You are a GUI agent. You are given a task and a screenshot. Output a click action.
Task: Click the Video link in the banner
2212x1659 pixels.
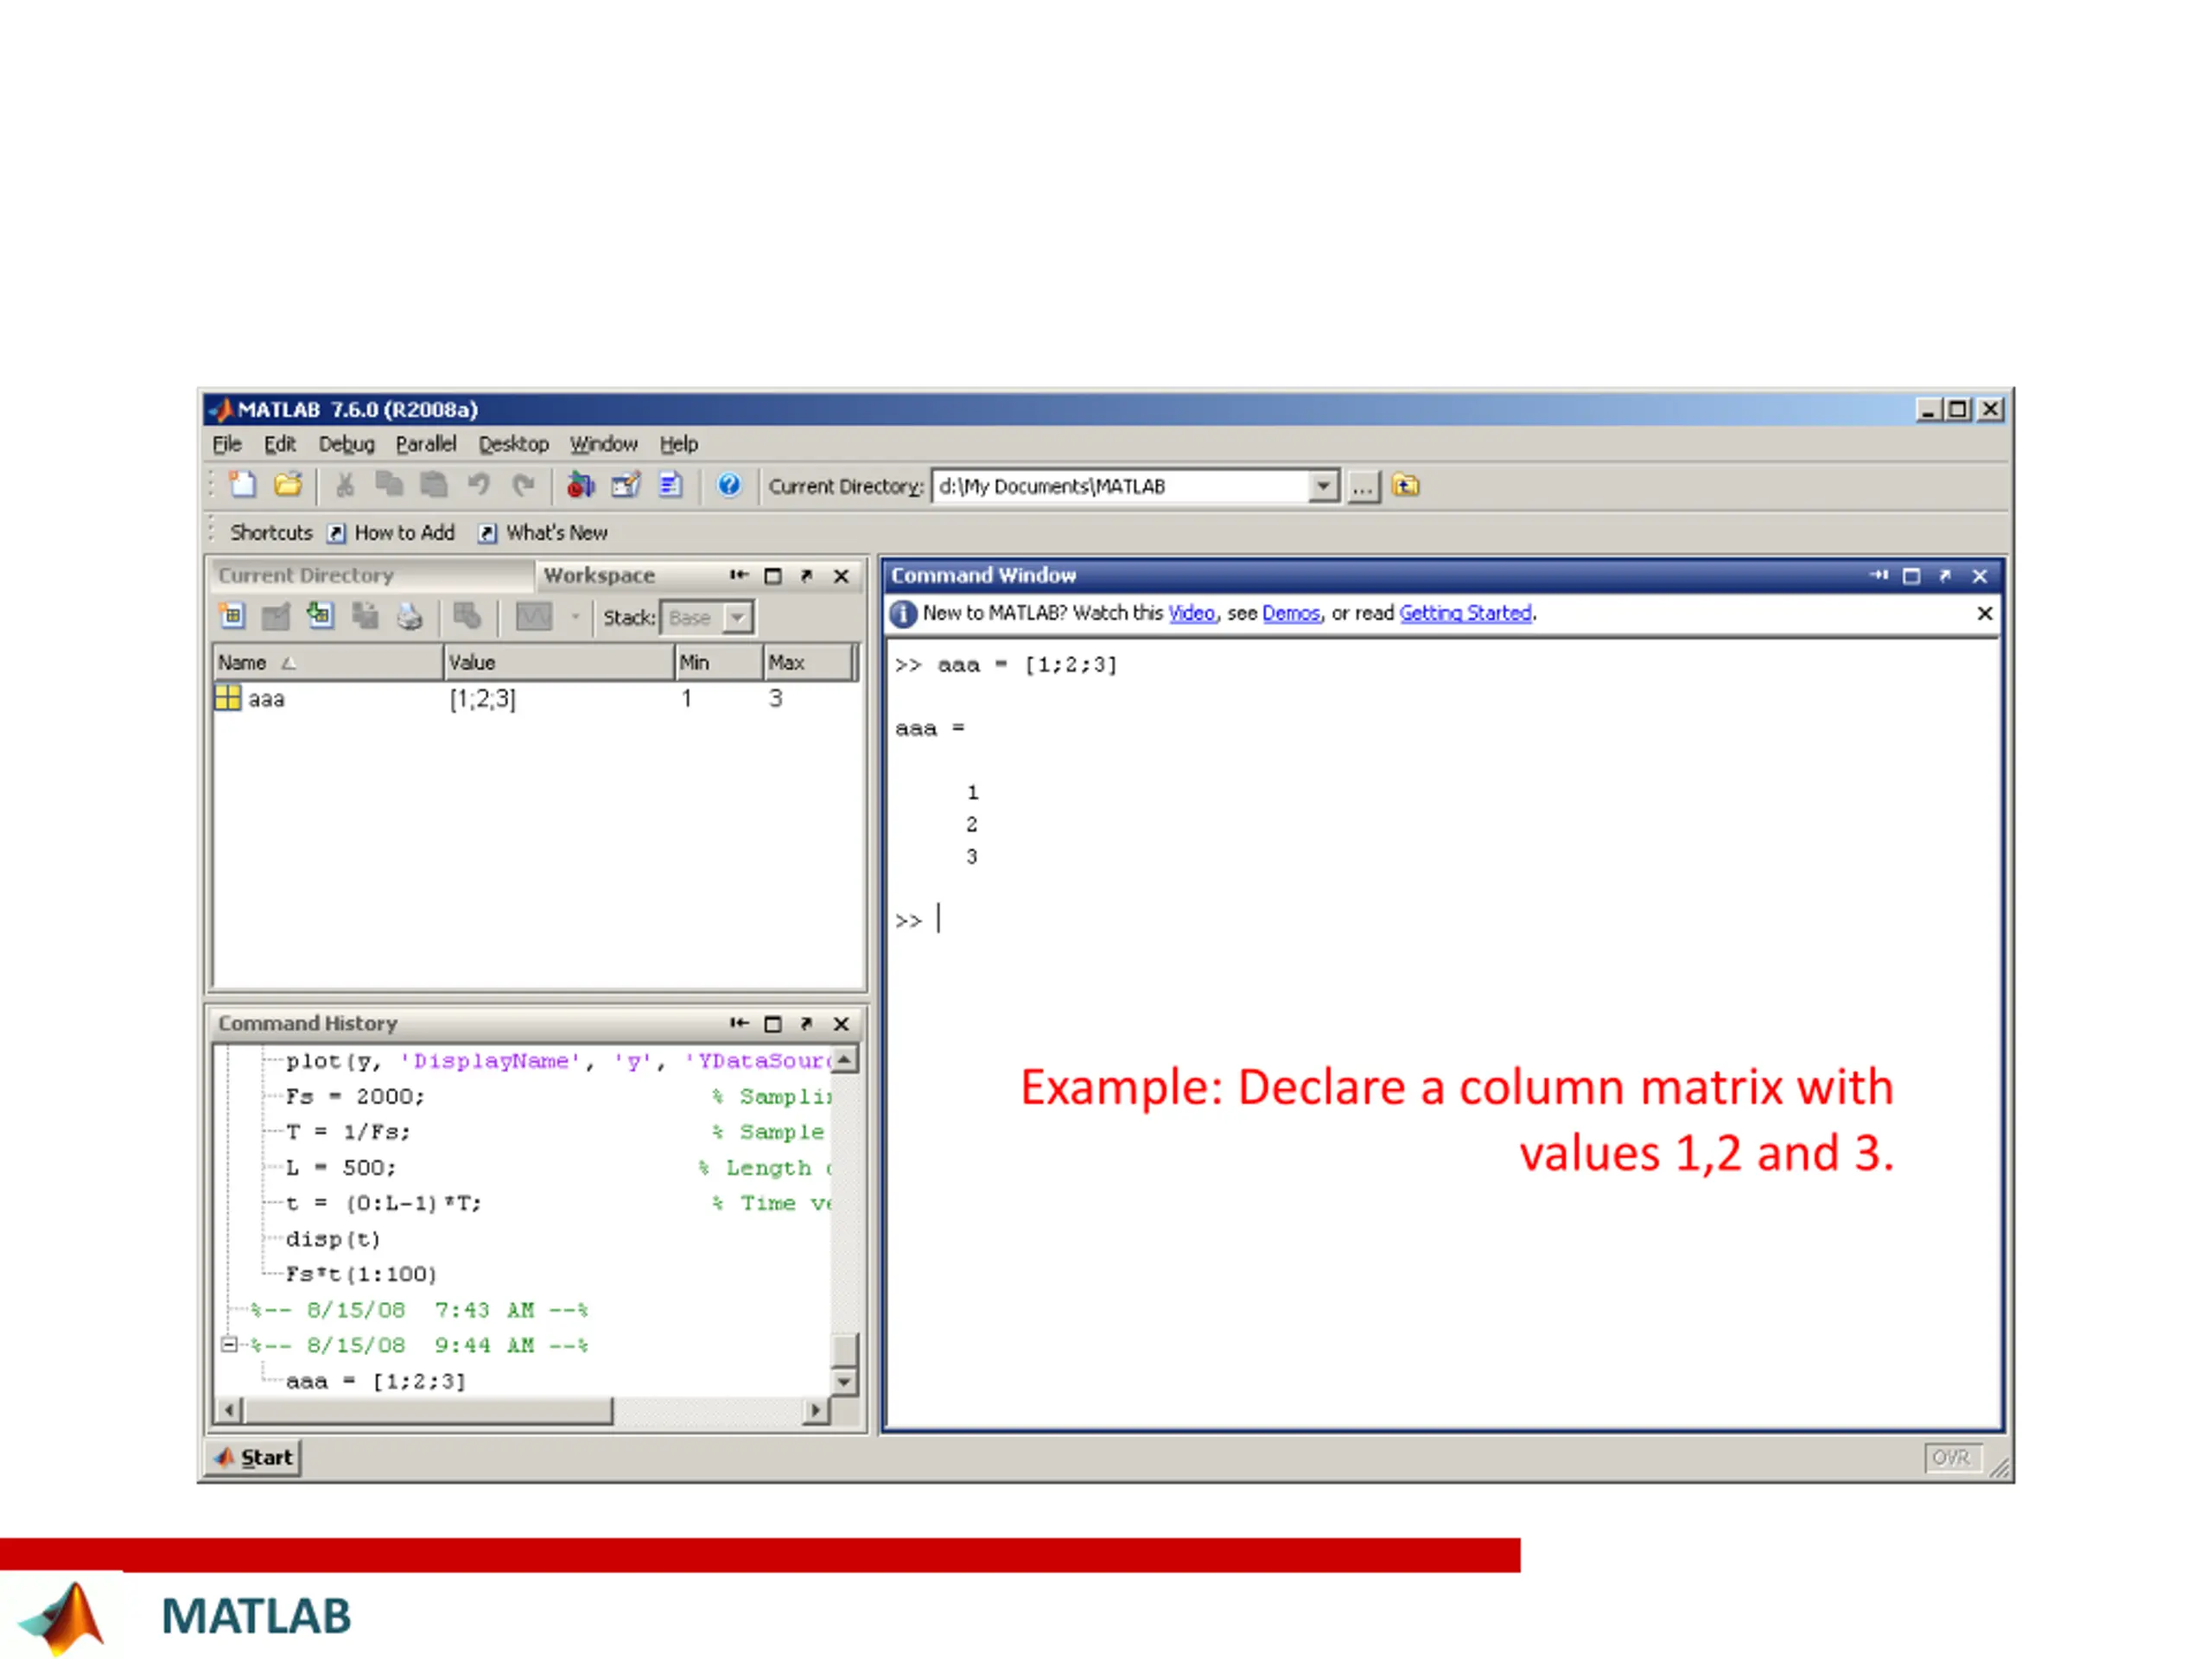point(1192,613)
